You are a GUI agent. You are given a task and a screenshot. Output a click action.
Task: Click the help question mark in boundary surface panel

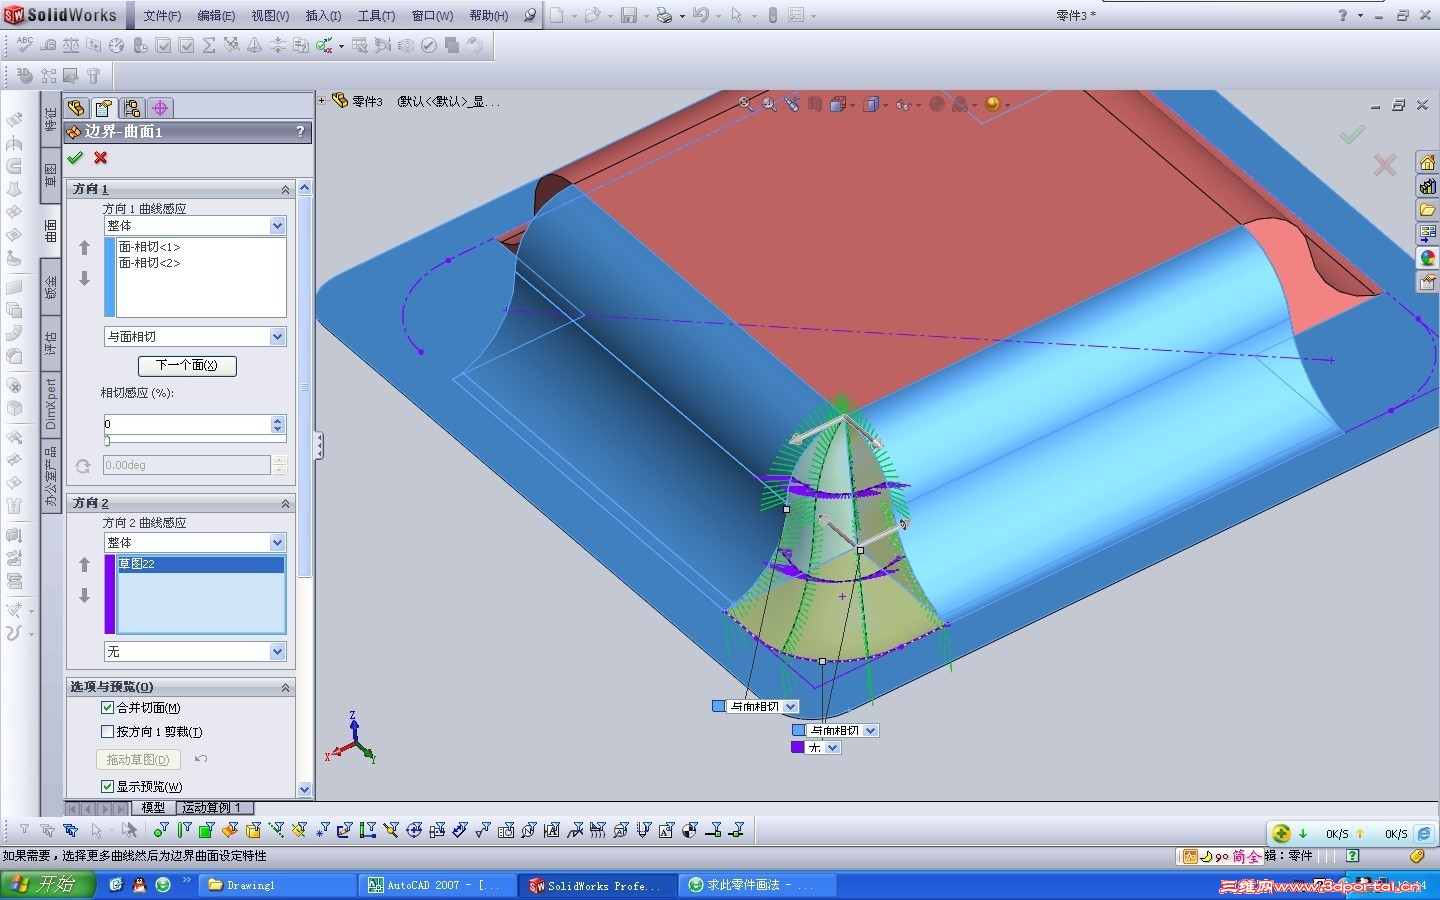tap(300, 131)
